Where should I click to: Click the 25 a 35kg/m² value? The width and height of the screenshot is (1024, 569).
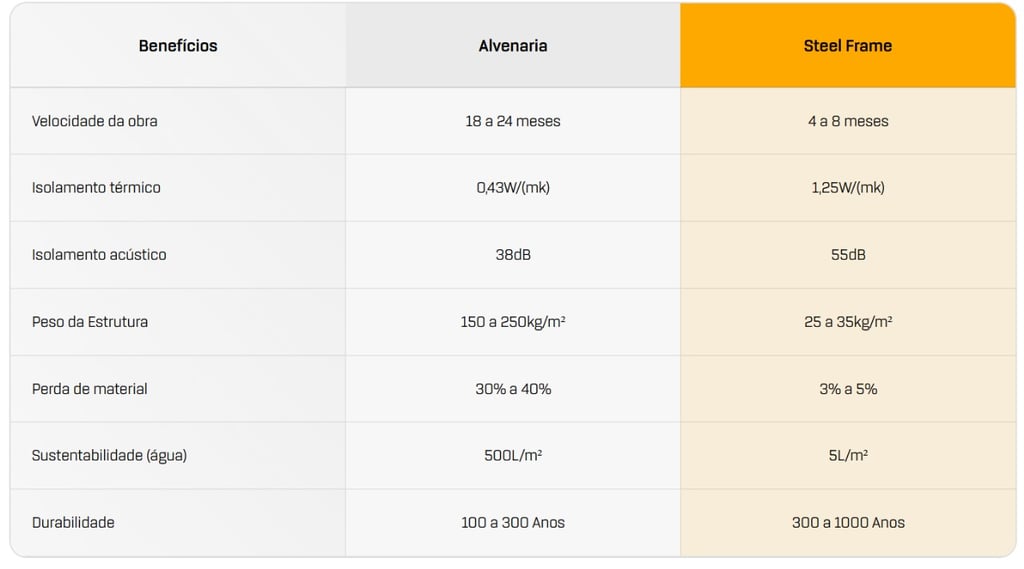click(848, 322)
